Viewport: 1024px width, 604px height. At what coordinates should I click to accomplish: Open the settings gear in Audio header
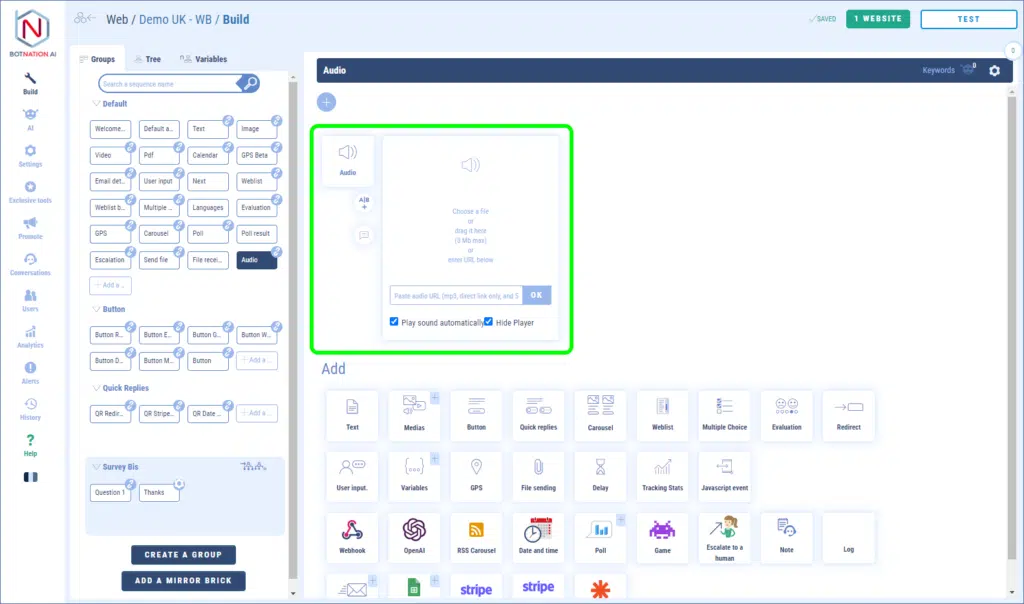click(994, 71)
